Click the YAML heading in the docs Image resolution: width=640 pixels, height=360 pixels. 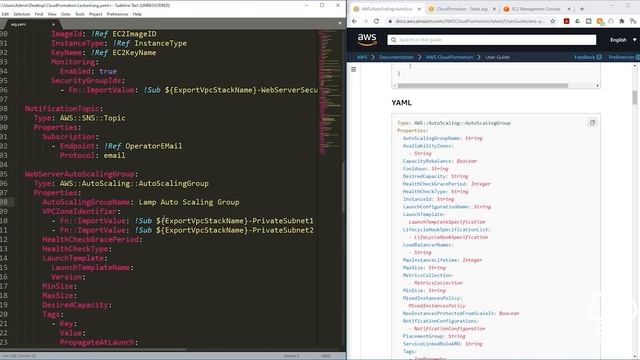pyautogui.click(x=402, y=103)
